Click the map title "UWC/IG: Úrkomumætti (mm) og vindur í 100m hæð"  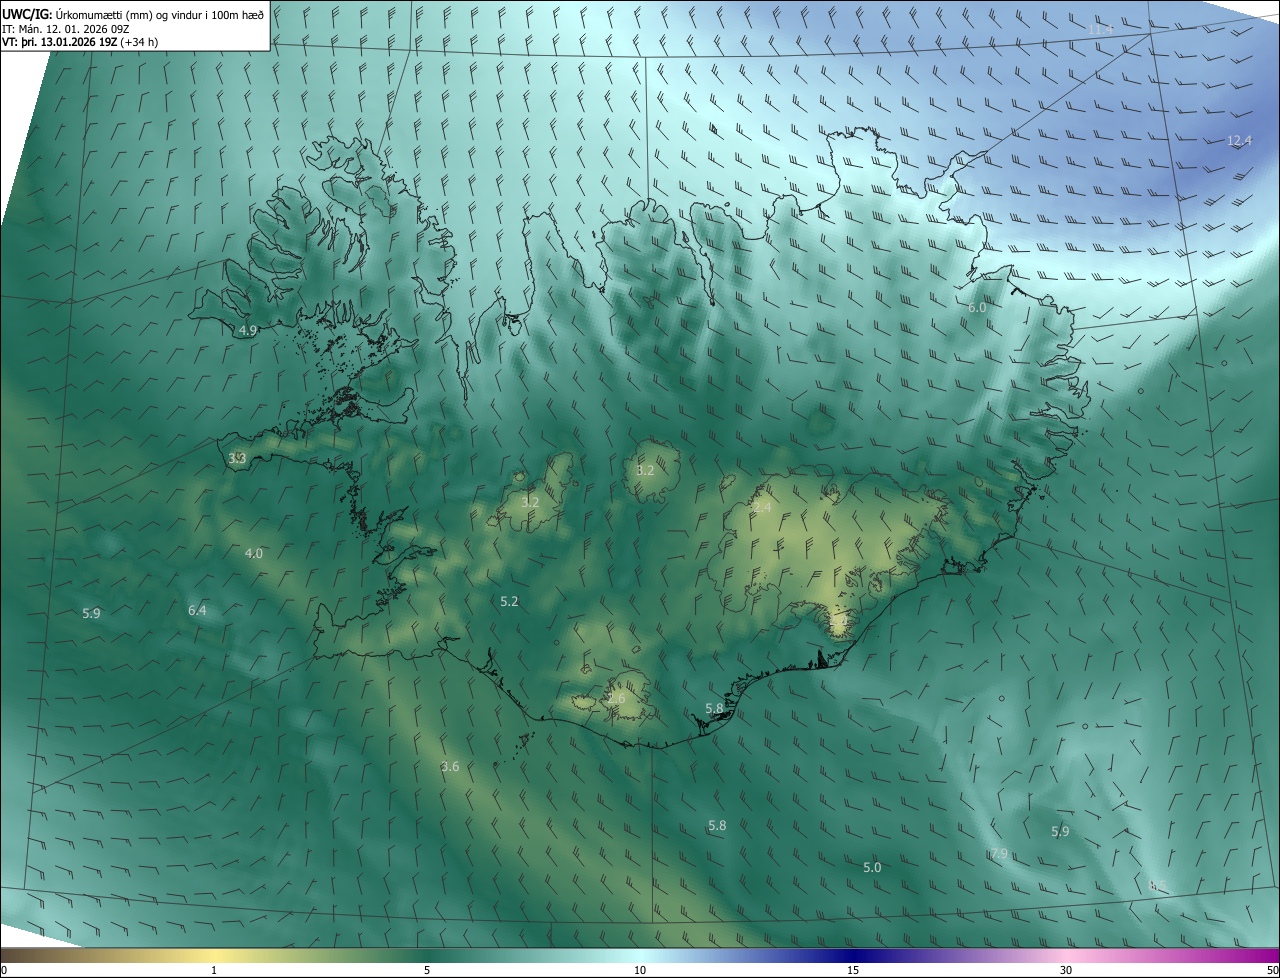(x=133, y=14)
